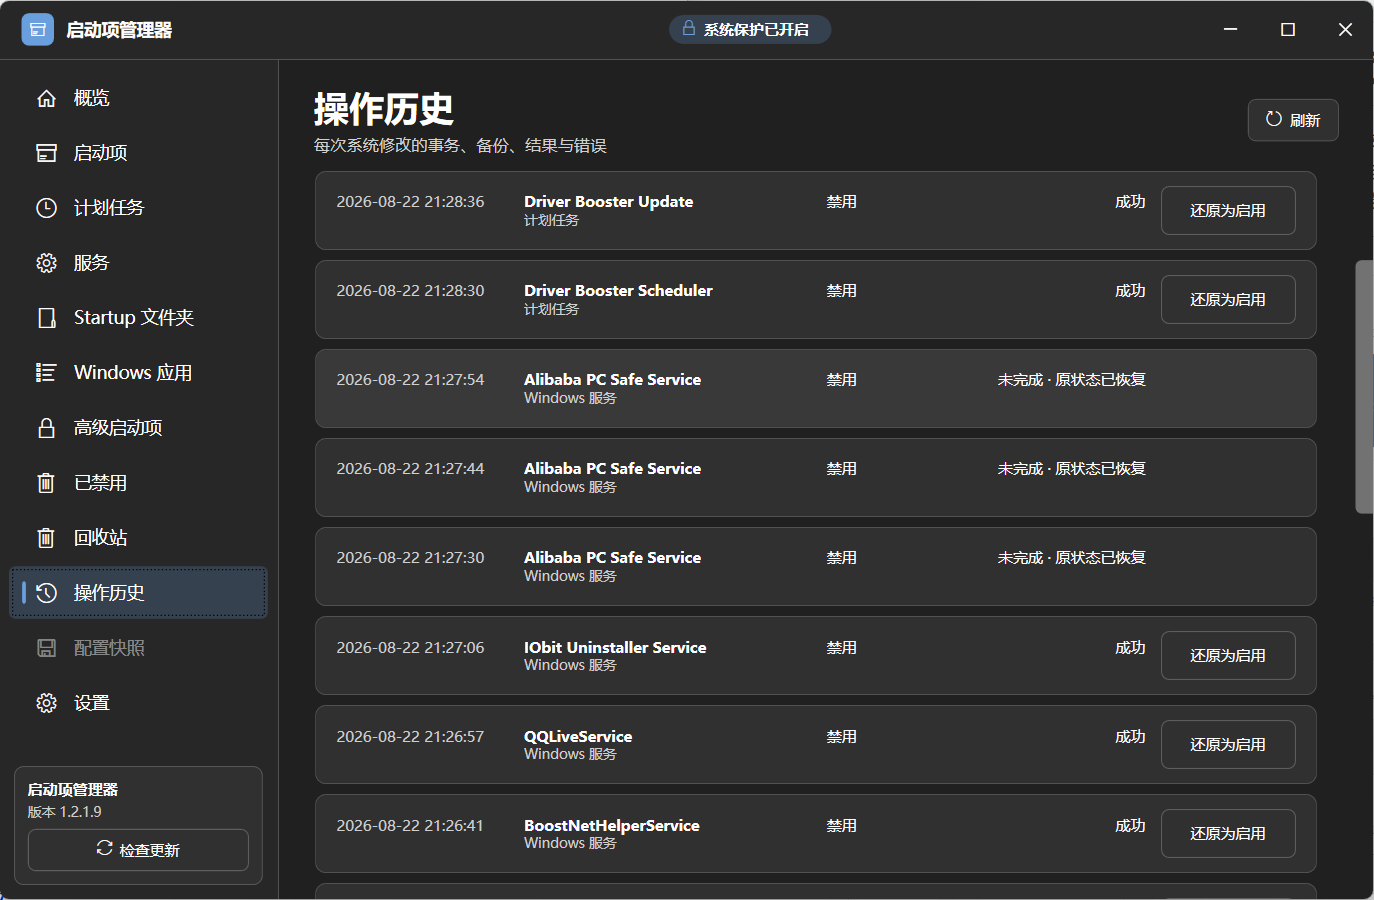This screenshot has height=900, width=1374.
Task: Open 设置 page
Action: pos(139,703)
